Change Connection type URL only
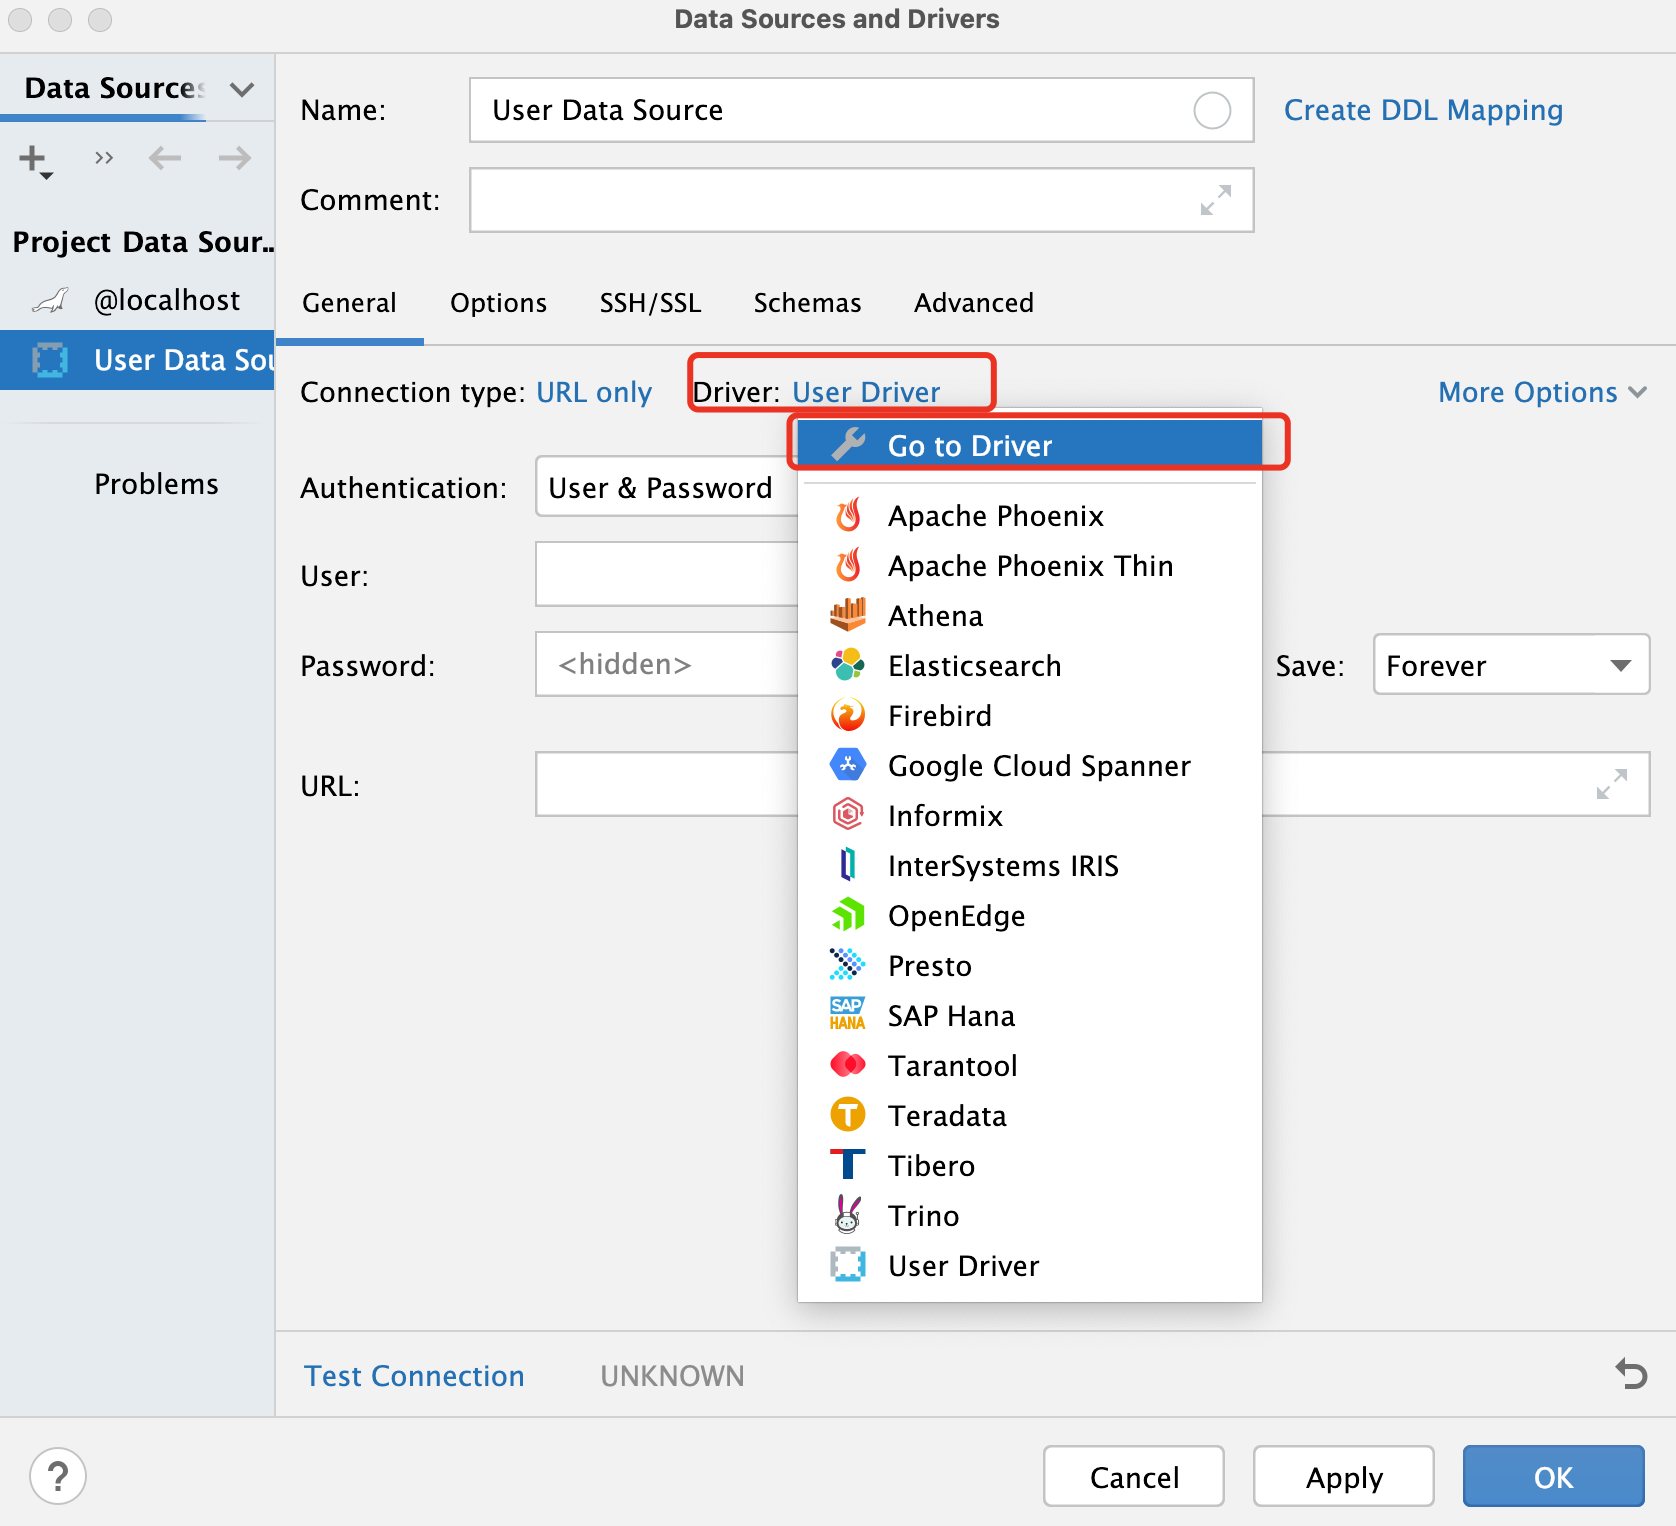The image size is (1676, 1526). pyautogui.click(x=594, y=392)
